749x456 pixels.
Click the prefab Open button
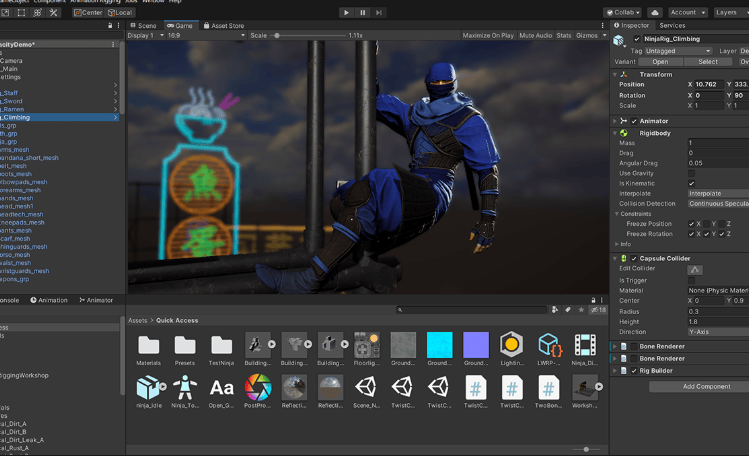[x=660, y=62]
